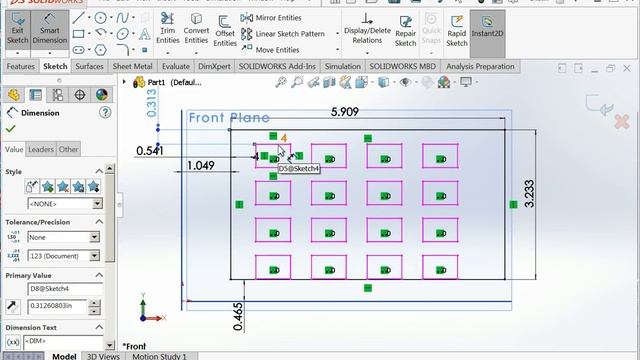Click Offset Entities button
Viewport: 640px width, 360px height.
point(225,31)
